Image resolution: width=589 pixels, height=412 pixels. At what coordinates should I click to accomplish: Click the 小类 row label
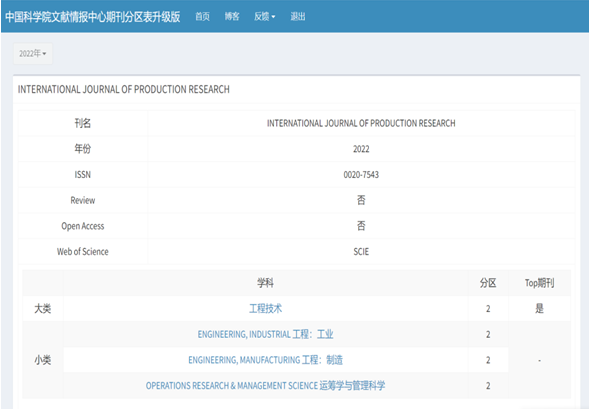pyautogui.click(x=43, y=360)
